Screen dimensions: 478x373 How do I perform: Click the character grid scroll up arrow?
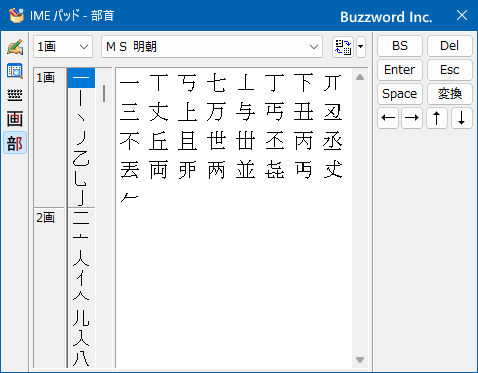(x=360, y=77)
